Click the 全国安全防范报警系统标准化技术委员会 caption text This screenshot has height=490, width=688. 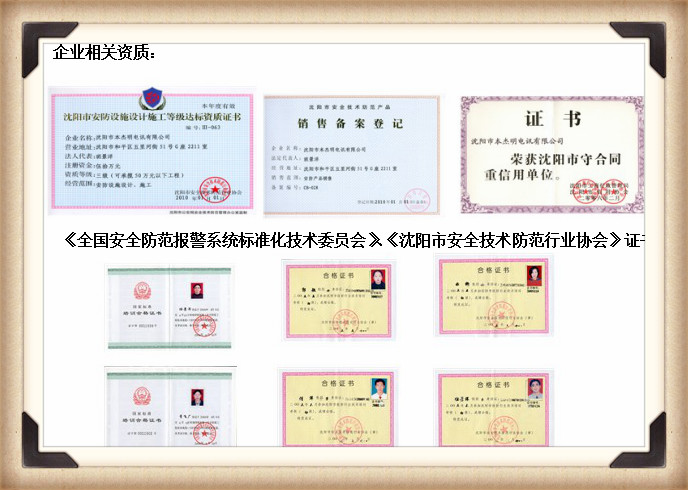pos(217,242)
